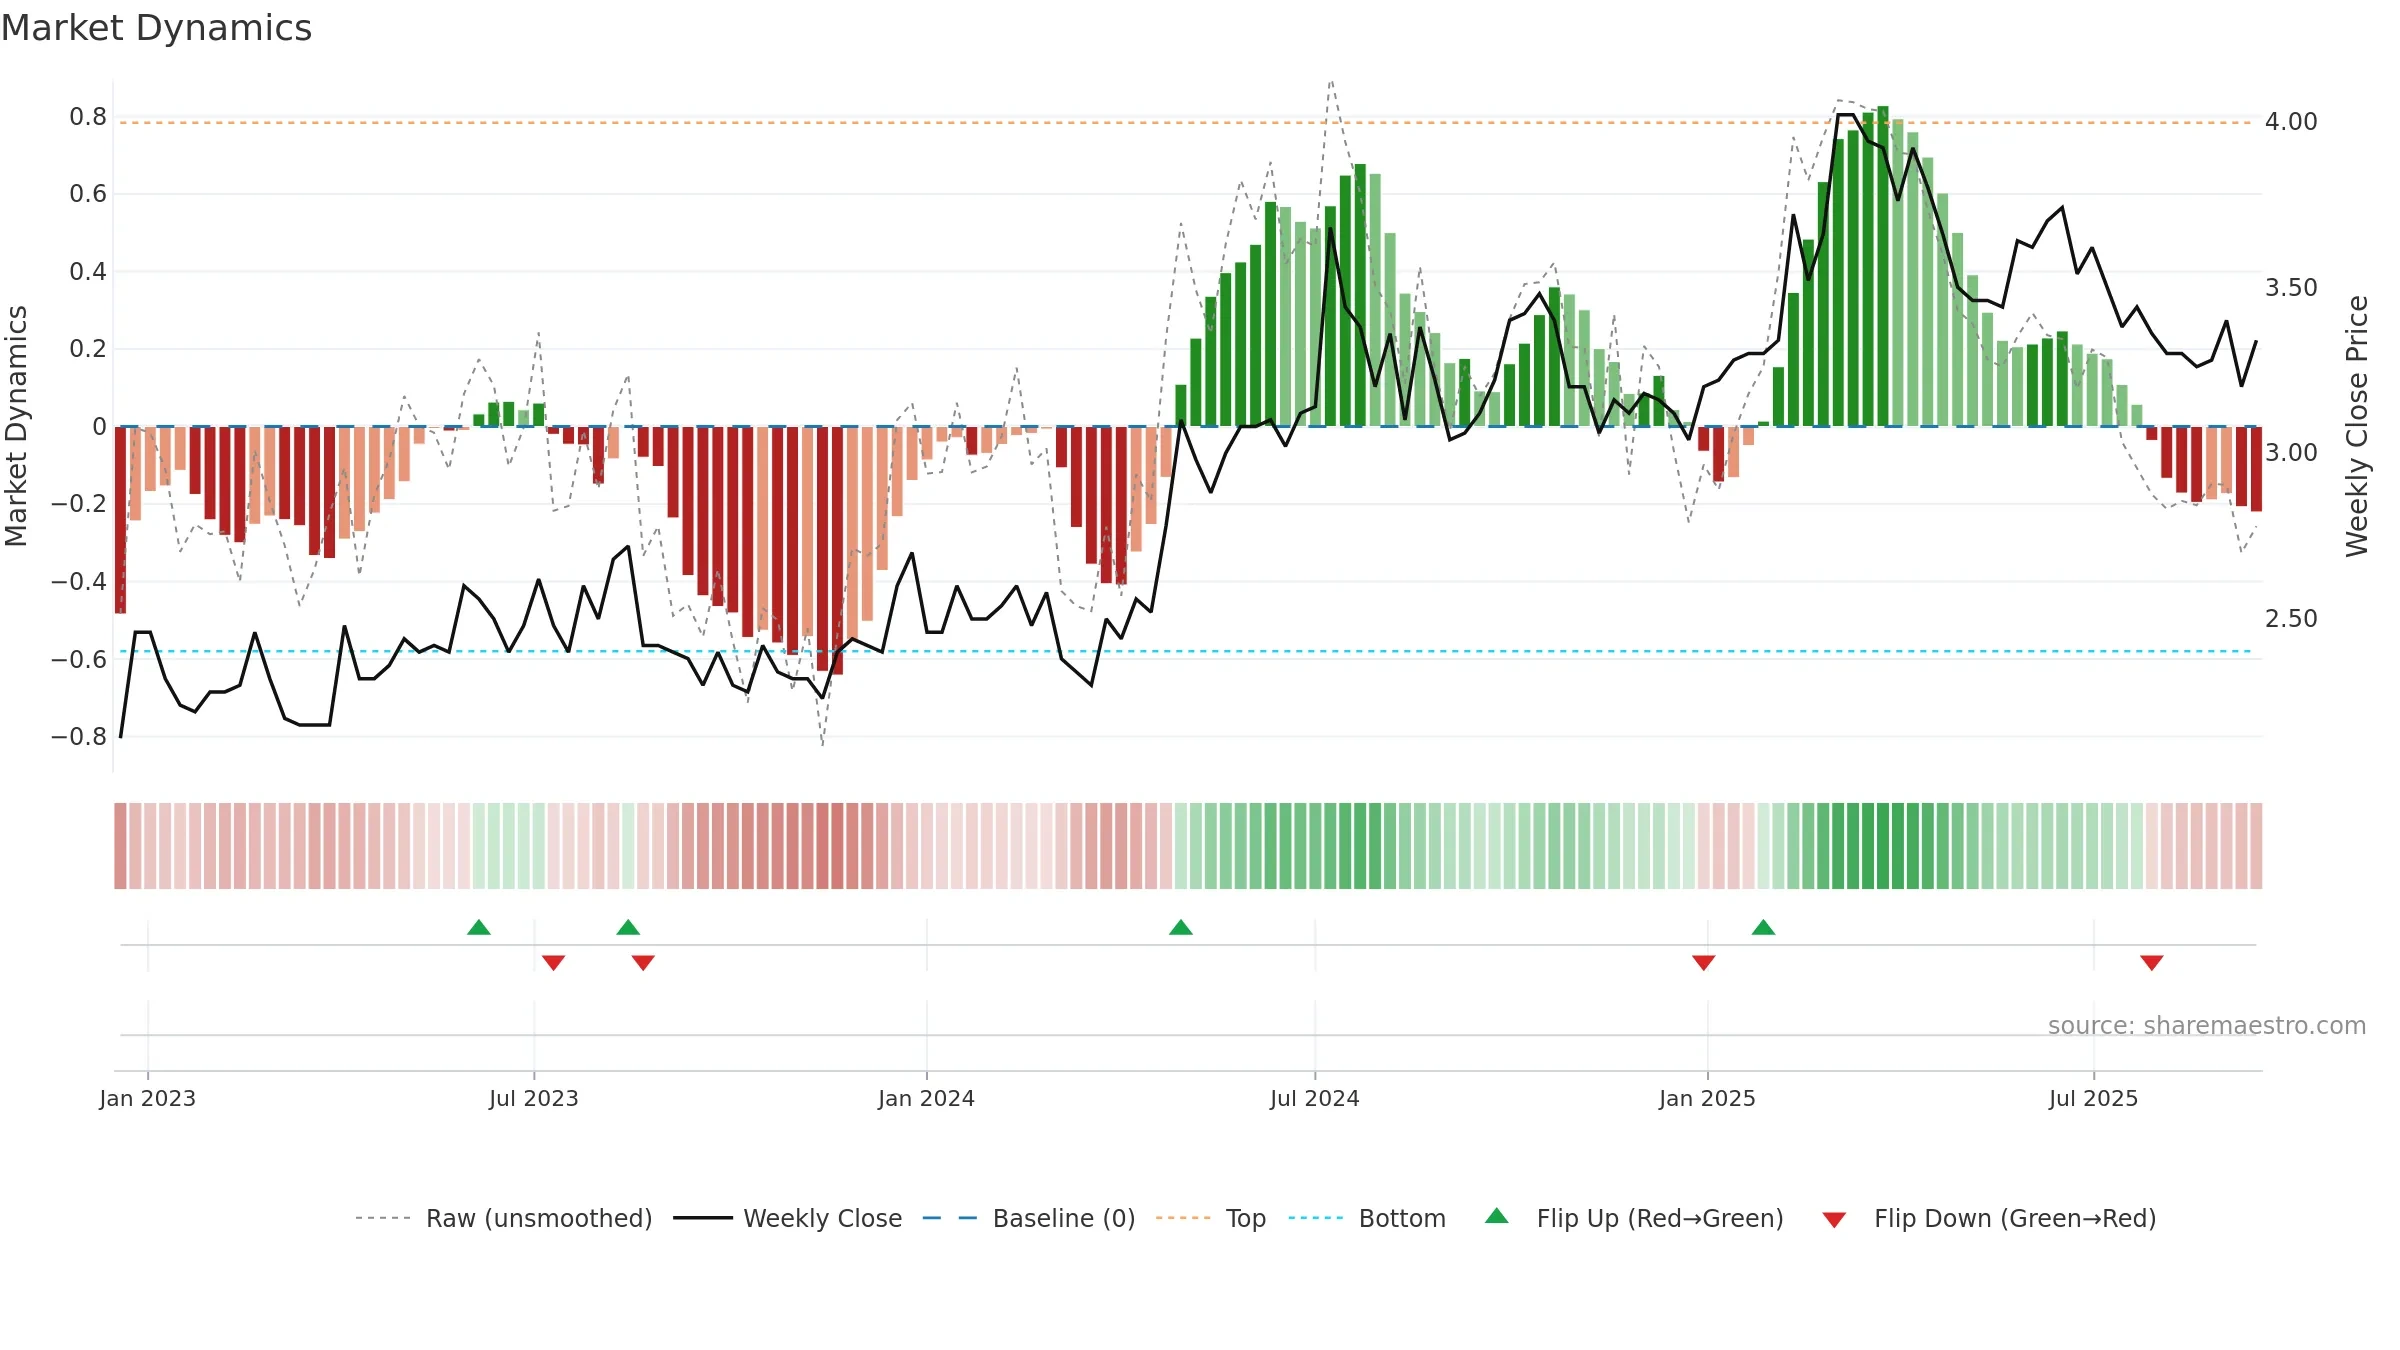Screen dimensions: 2400x1350
Task: Click the red flip-down marker just before Jan 2025
Action: (x=1704, y=963)
